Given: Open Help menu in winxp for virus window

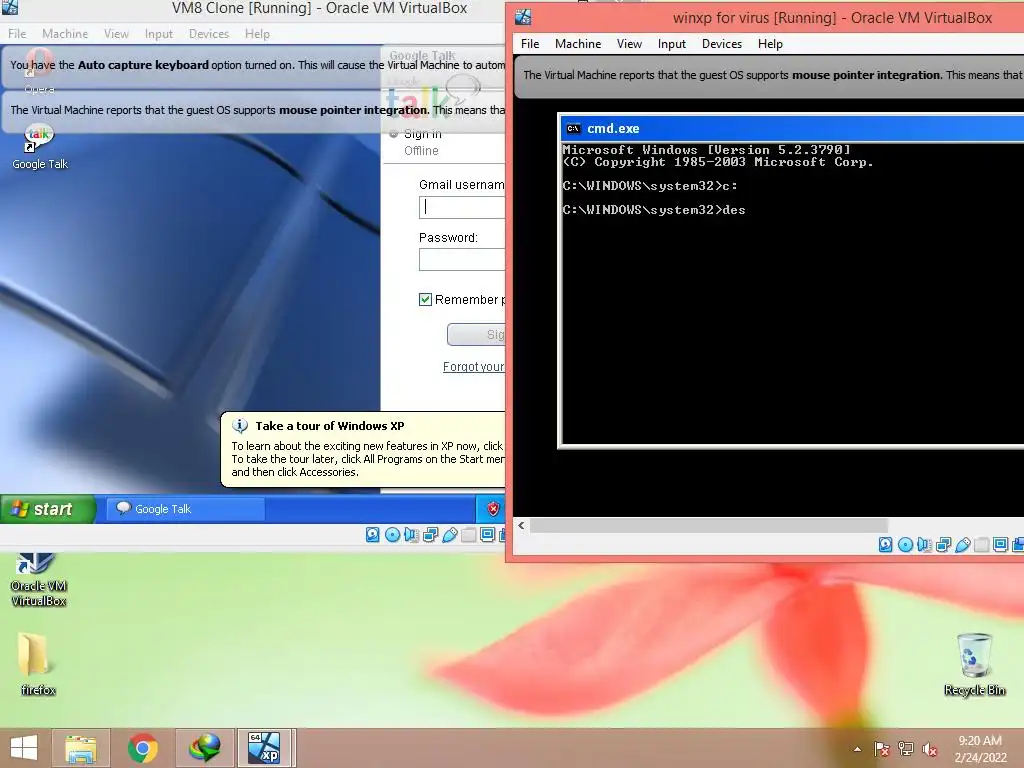Looking at the screenshot, I should [x=770, y=44].
